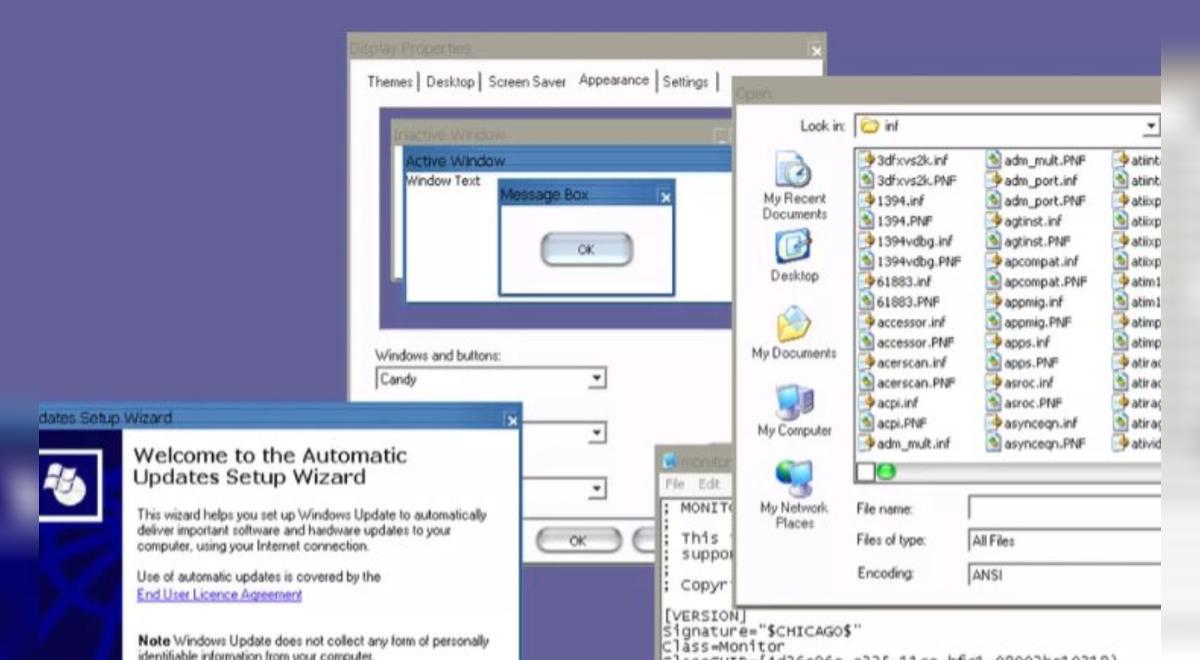Open accessor.inf from the inf folder
1200x660 pixels.
910,321
